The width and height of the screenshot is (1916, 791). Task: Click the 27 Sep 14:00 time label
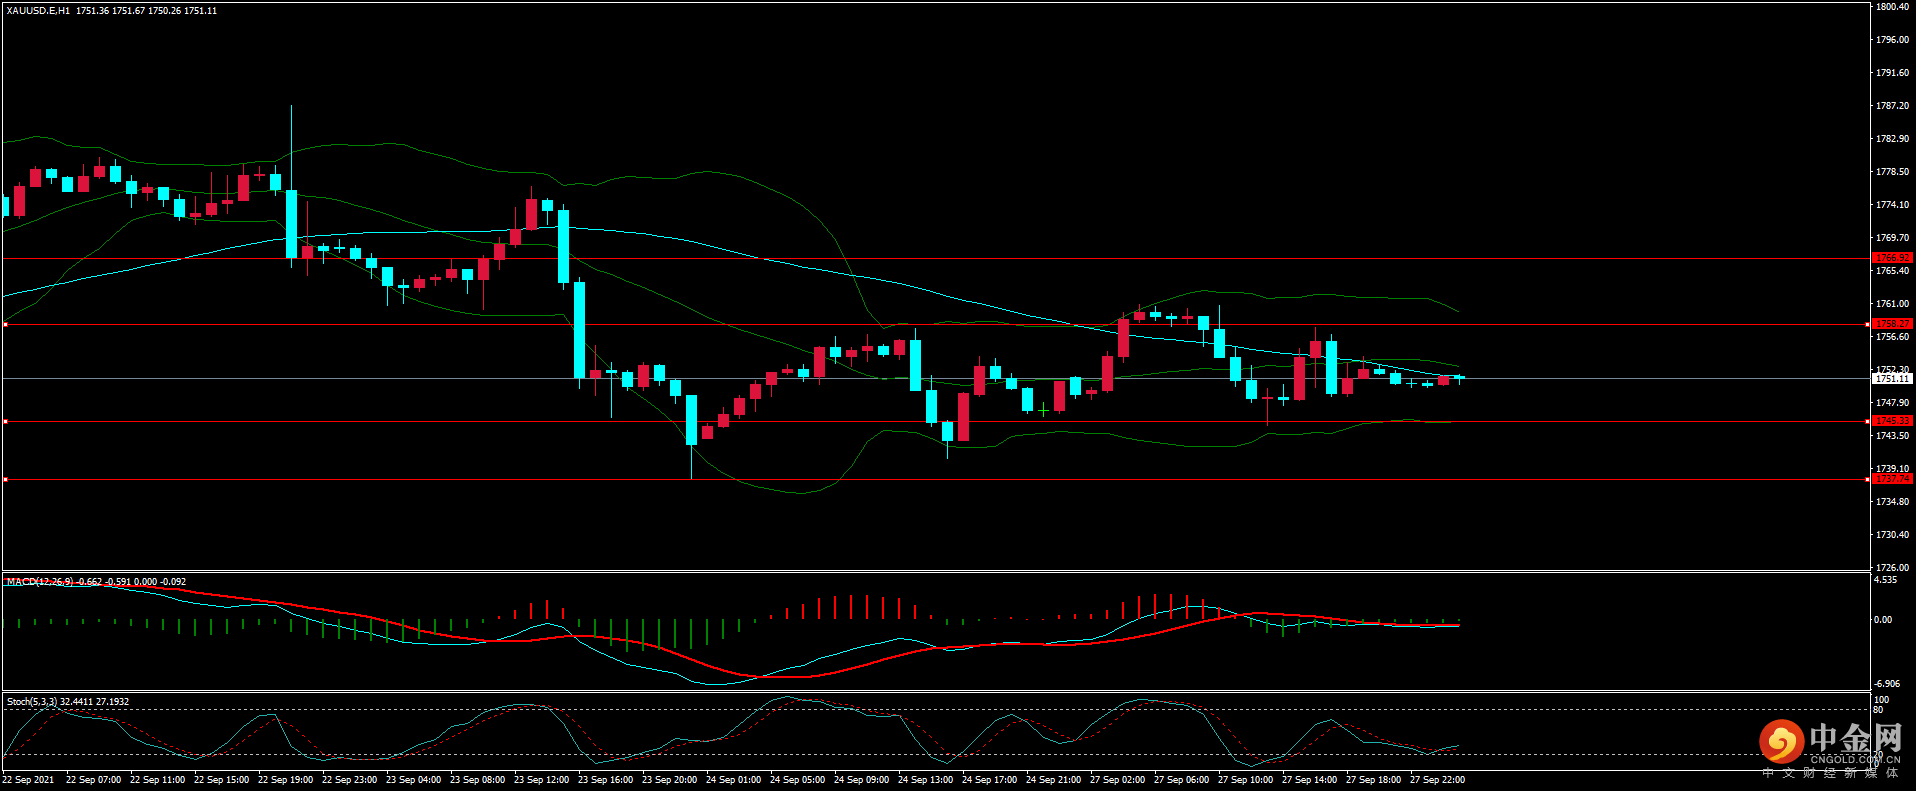point(1310,780)
